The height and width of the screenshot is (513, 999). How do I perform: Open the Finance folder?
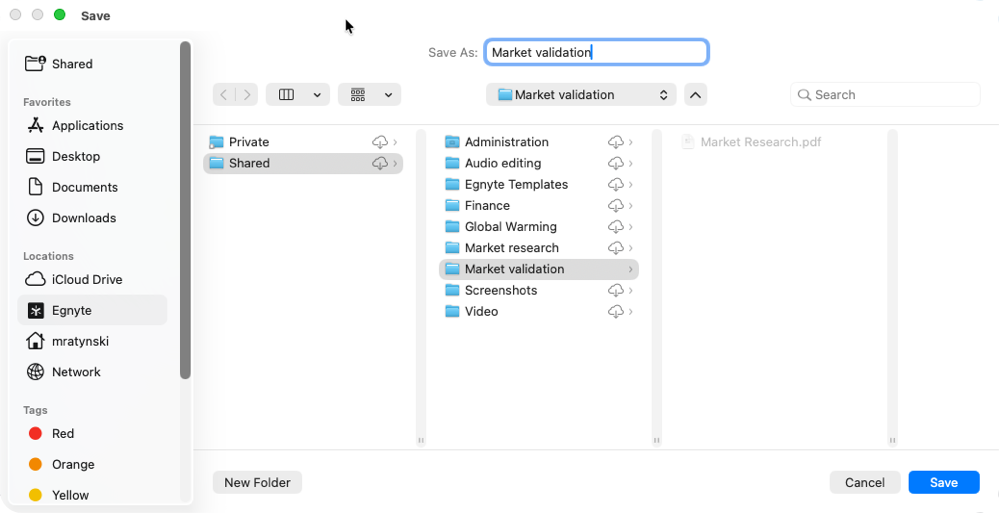pos(539,205)
